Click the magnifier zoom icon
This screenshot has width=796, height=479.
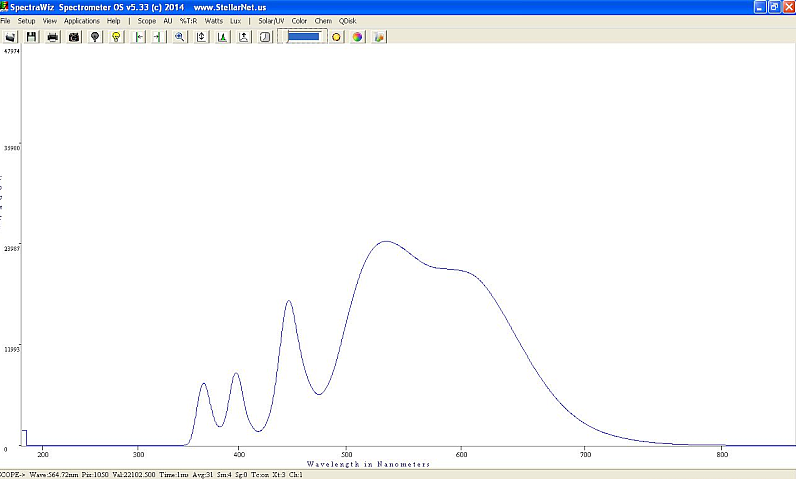tap(180, 37)
